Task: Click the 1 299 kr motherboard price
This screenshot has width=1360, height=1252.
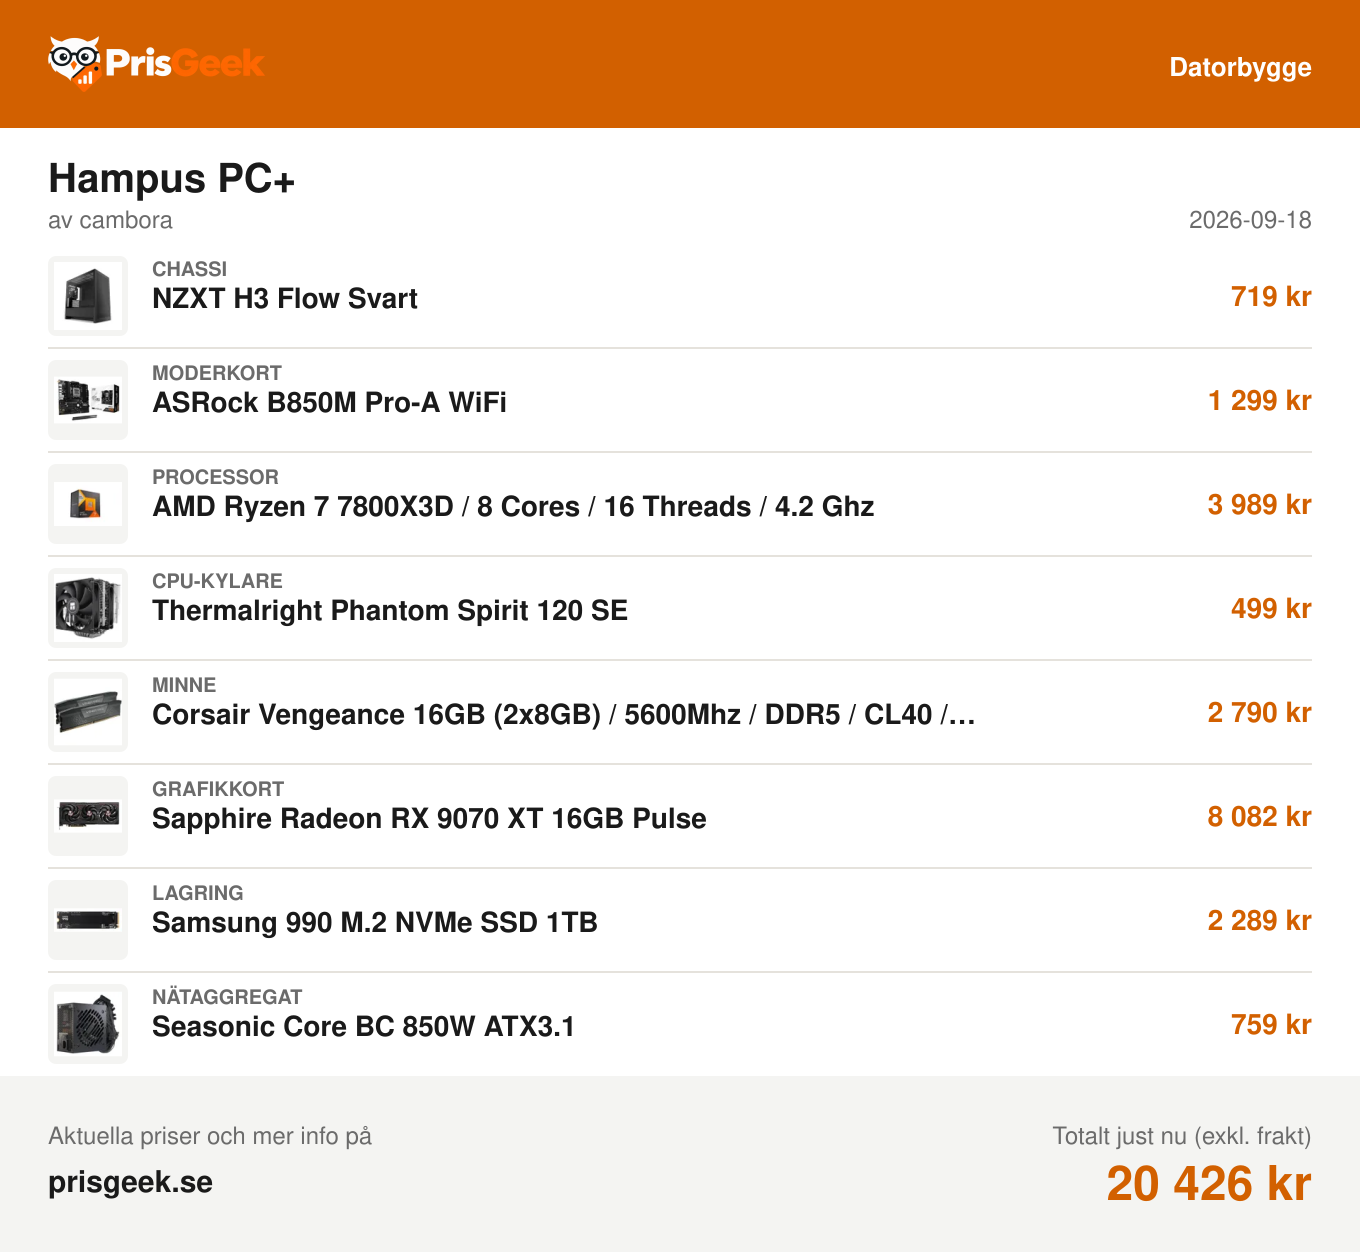Action: (1259, 400)
